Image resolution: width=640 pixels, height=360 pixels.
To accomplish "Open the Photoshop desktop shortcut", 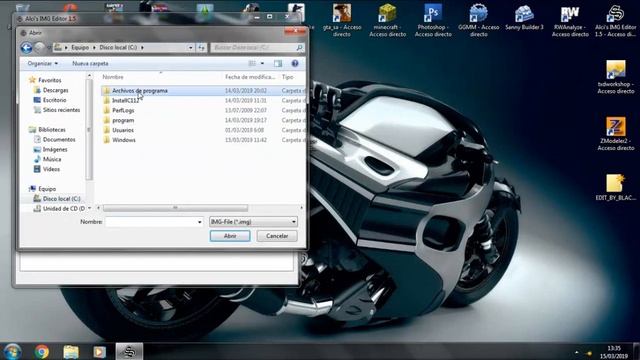I will tap(433, 20).
